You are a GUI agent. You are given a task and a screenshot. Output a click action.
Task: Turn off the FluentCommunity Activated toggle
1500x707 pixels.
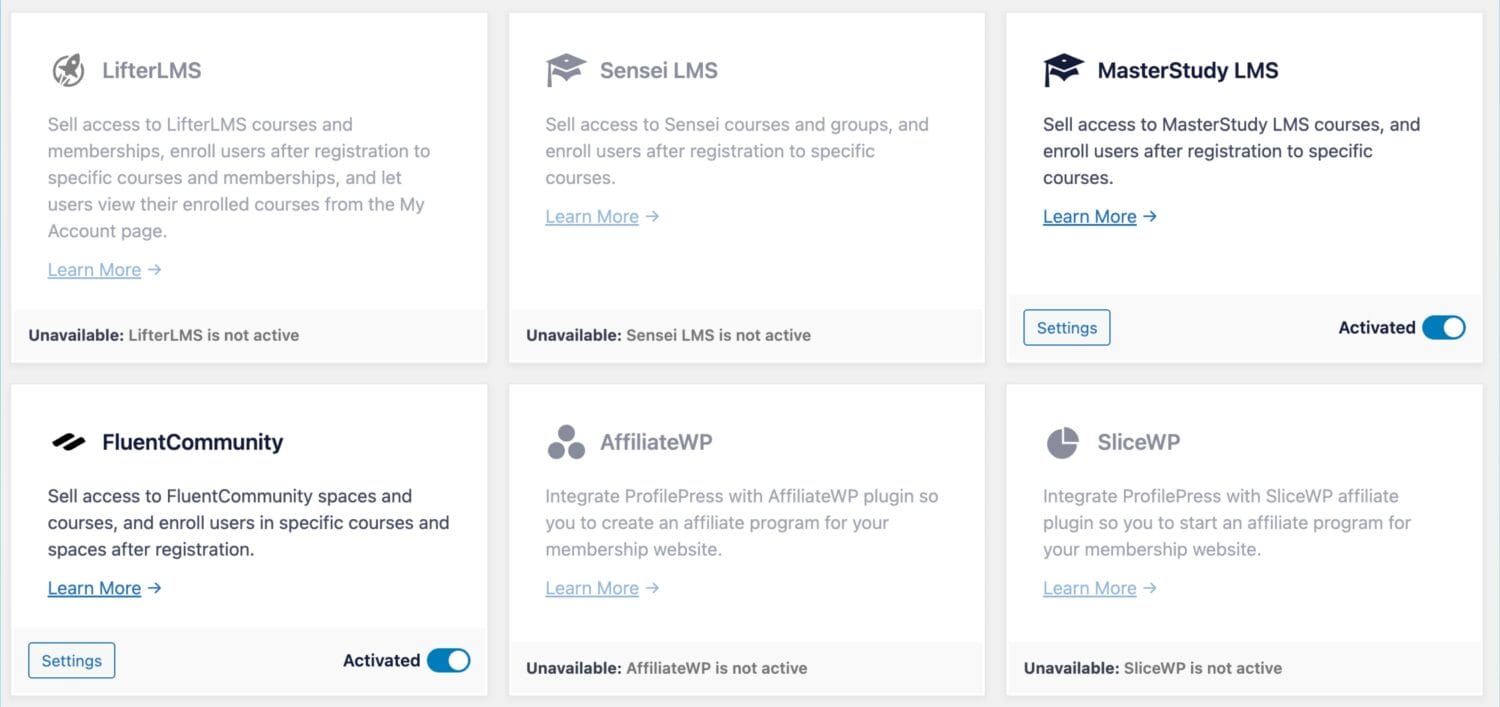coord(448,660)
